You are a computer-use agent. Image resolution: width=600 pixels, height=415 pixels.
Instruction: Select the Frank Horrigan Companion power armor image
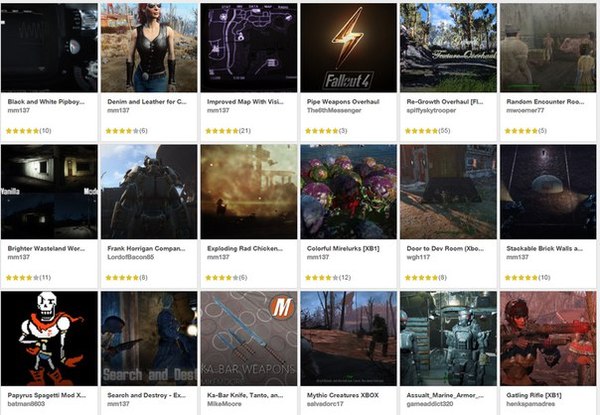point(149,192)
